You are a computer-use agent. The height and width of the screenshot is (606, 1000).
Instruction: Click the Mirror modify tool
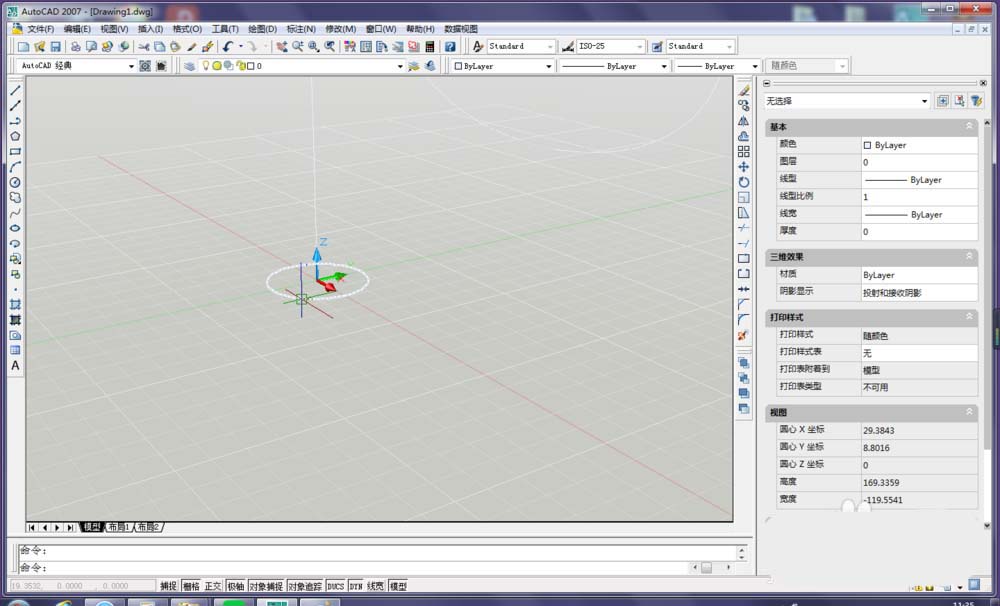[743, 121]
